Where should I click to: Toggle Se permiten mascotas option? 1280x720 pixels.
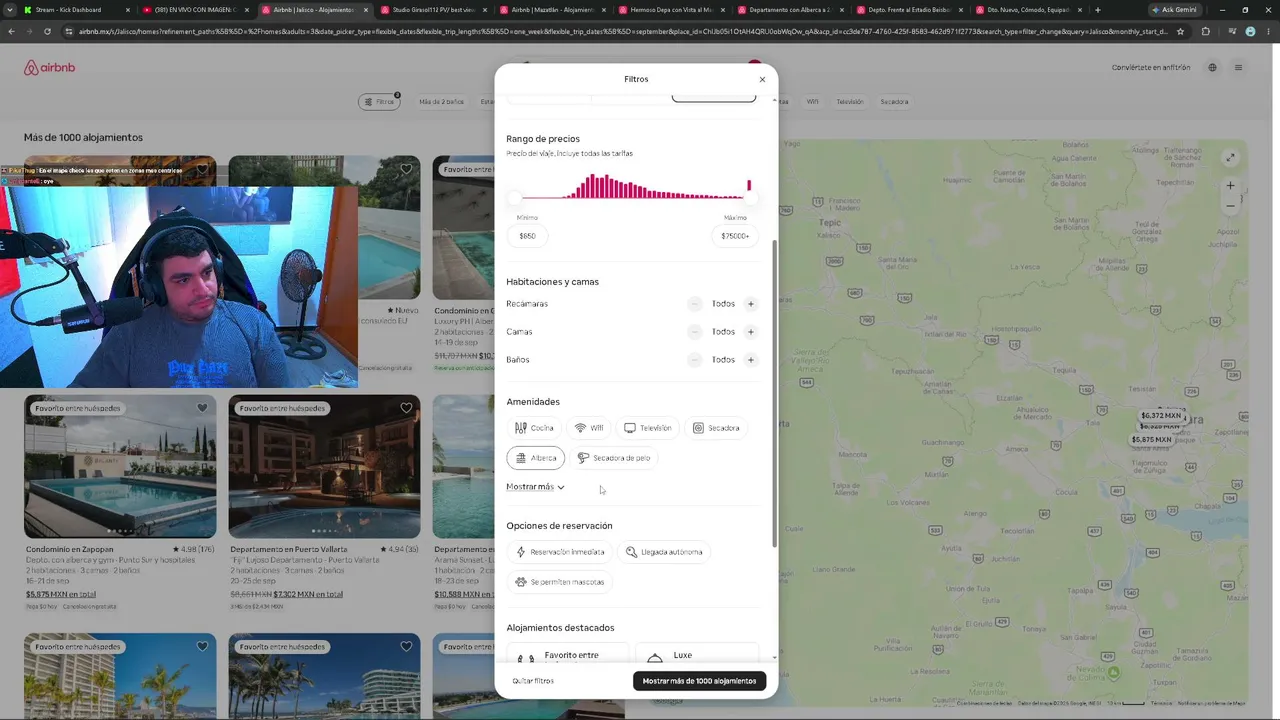click(x=559, y=582)
